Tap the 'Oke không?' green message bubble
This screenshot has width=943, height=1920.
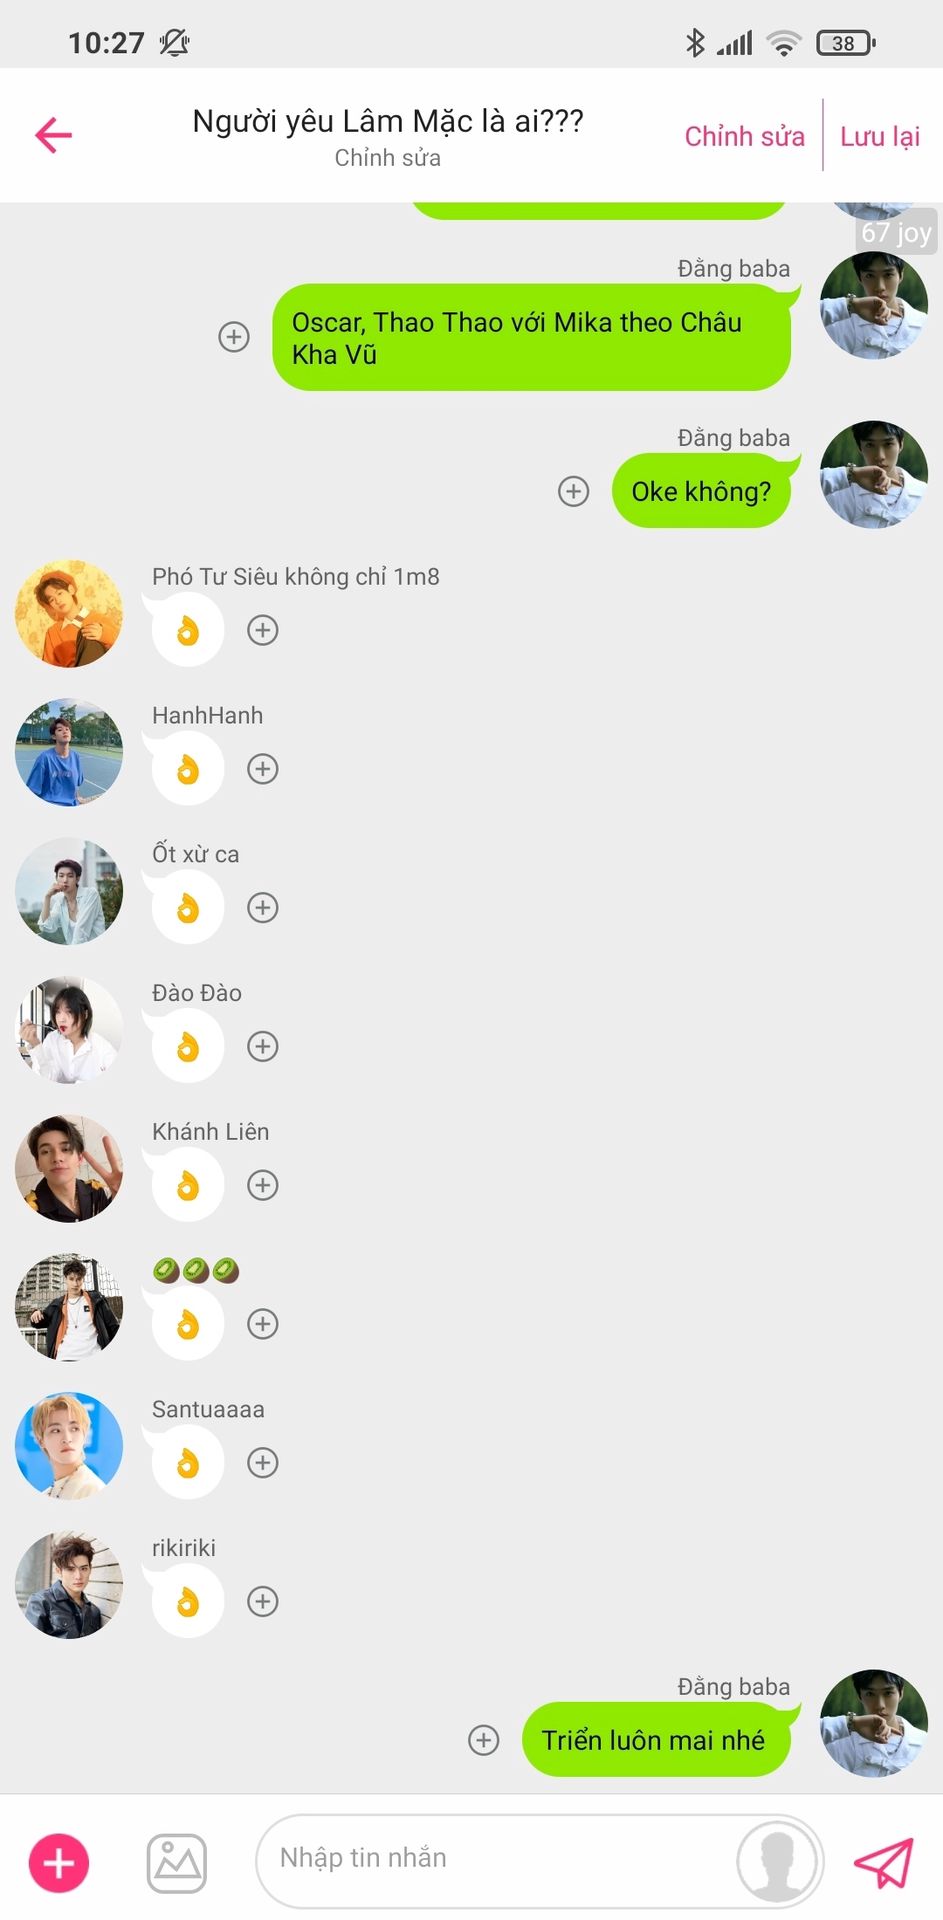pos(701,491)
